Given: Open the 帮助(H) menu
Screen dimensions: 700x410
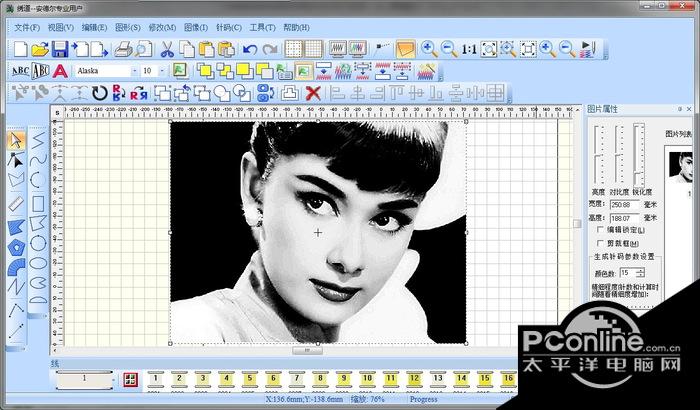Looking at the screenshot, I should (296, 27).
